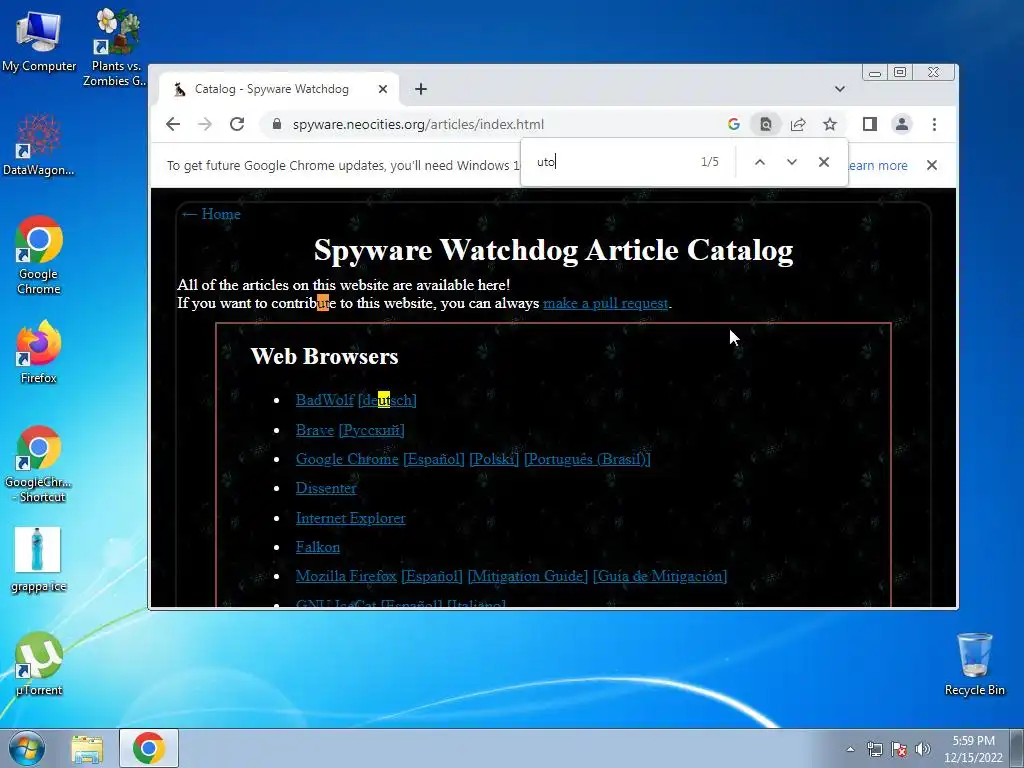Open the Dissenter article
Viewport: 1024px width, 768px height.
tap(326, 488)
